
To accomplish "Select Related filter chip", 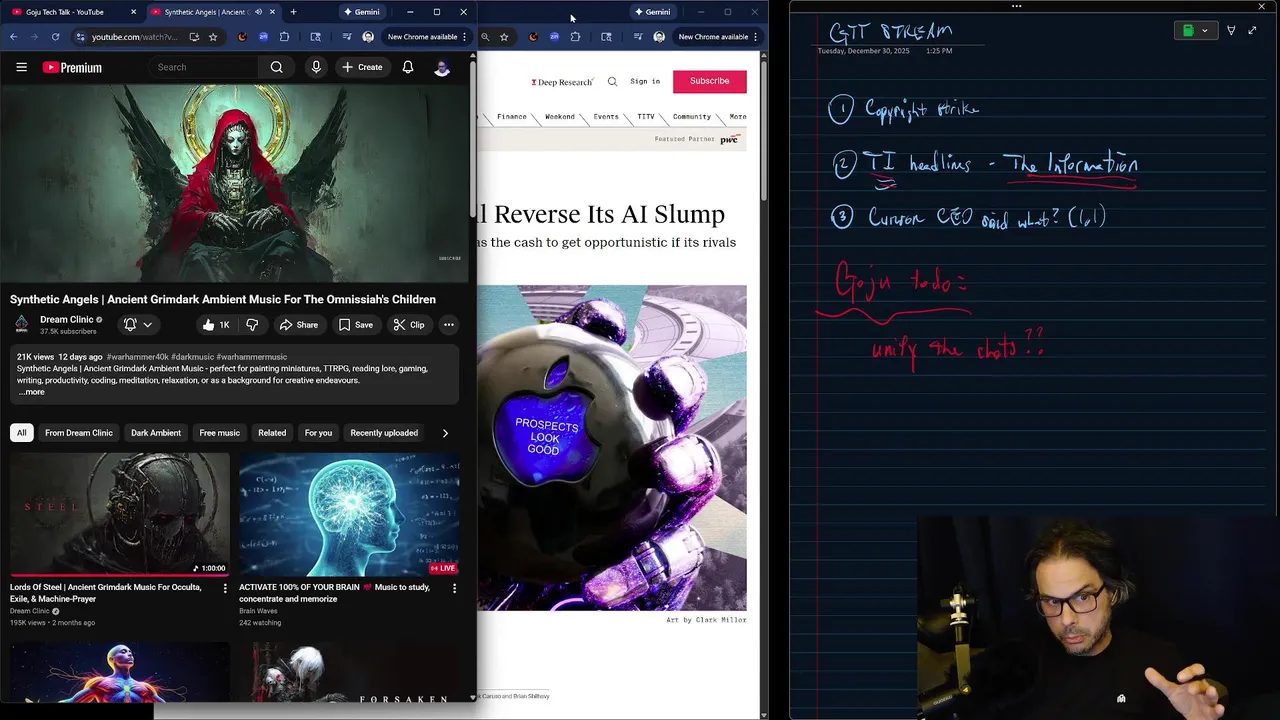I will [272, 433].
